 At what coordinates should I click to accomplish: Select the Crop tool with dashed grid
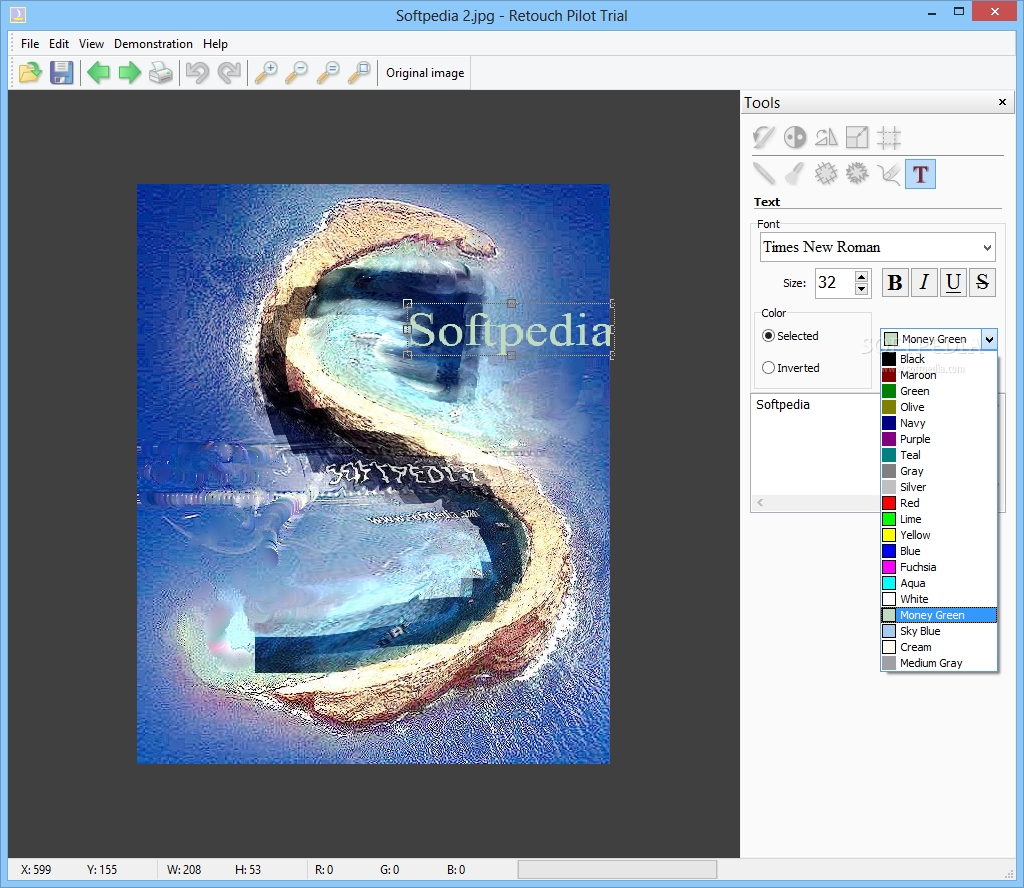coord(889,137)
